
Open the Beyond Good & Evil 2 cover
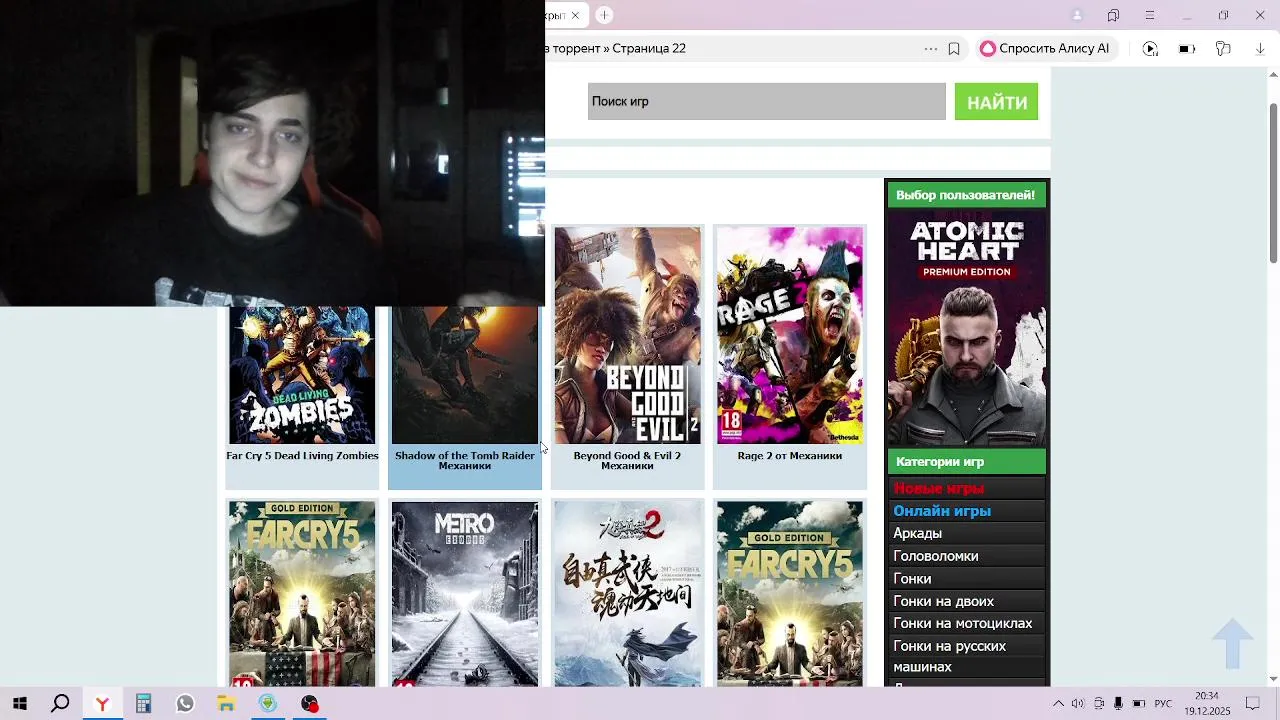pyautogui.click(x=628, y=335)
